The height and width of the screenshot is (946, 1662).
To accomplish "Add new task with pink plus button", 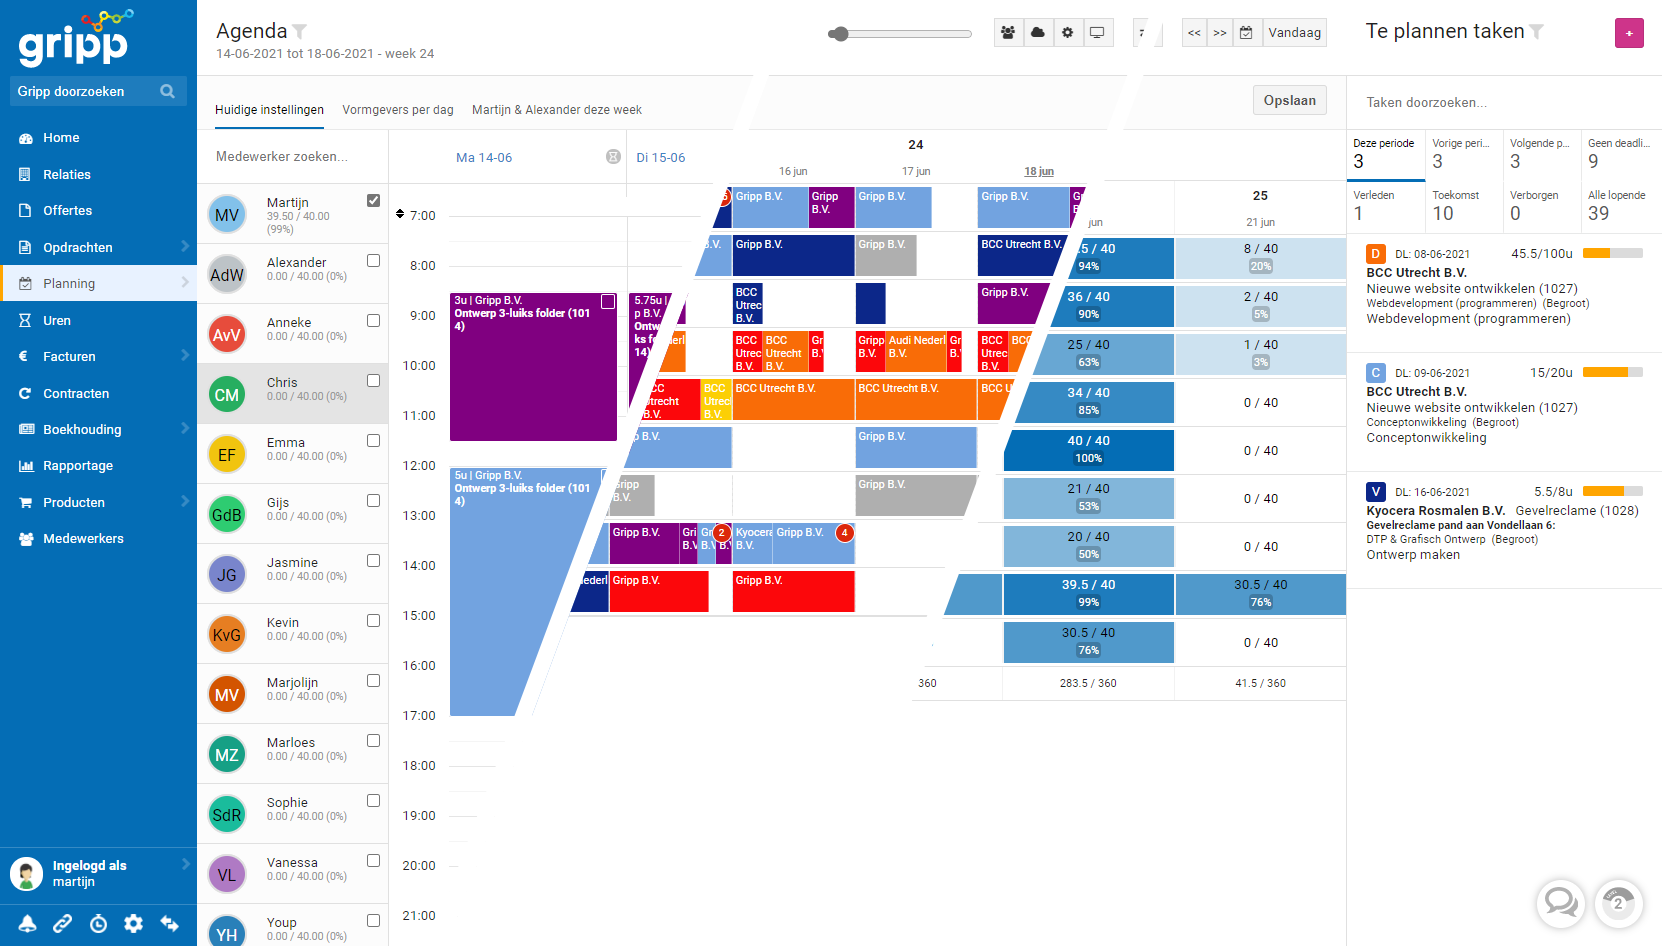I will pyautogui.click(x=1629, y=33).
